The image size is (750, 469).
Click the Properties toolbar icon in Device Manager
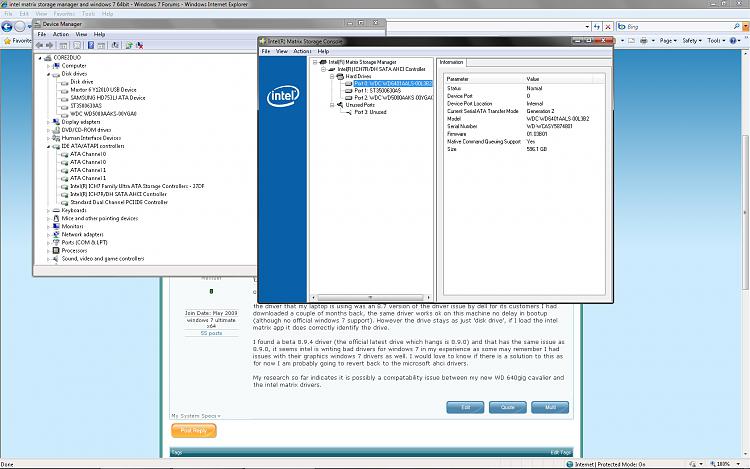coord(77,45)
